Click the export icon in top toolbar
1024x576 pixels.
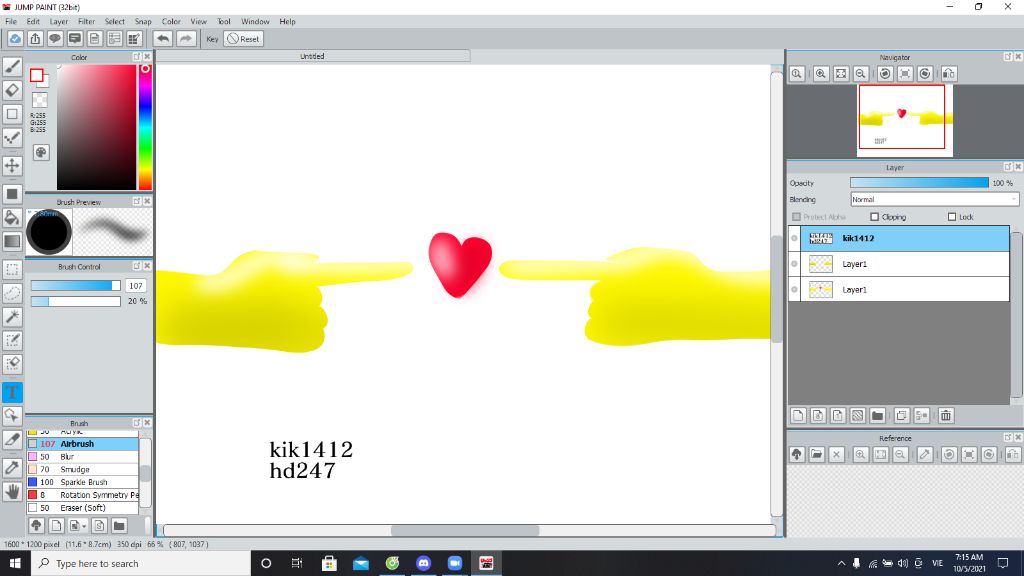click(35, 39)
